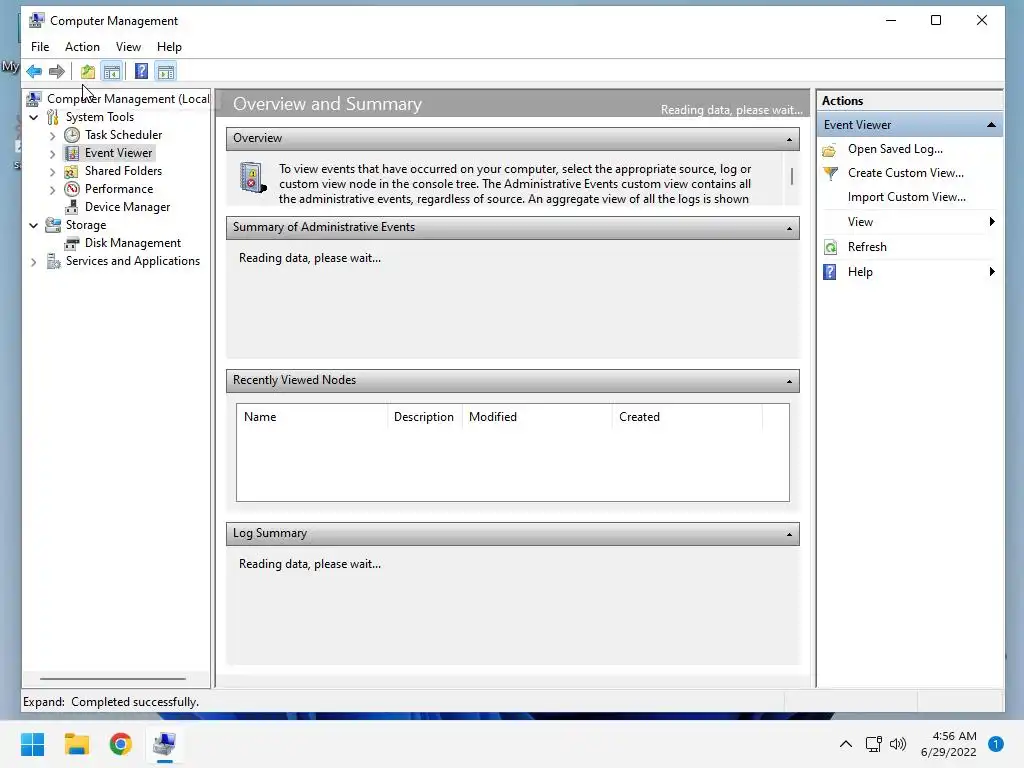Viewport: 1024px width, 768px height.
Task: Click Refresh action in Actions pane
Action: [867, 247]
